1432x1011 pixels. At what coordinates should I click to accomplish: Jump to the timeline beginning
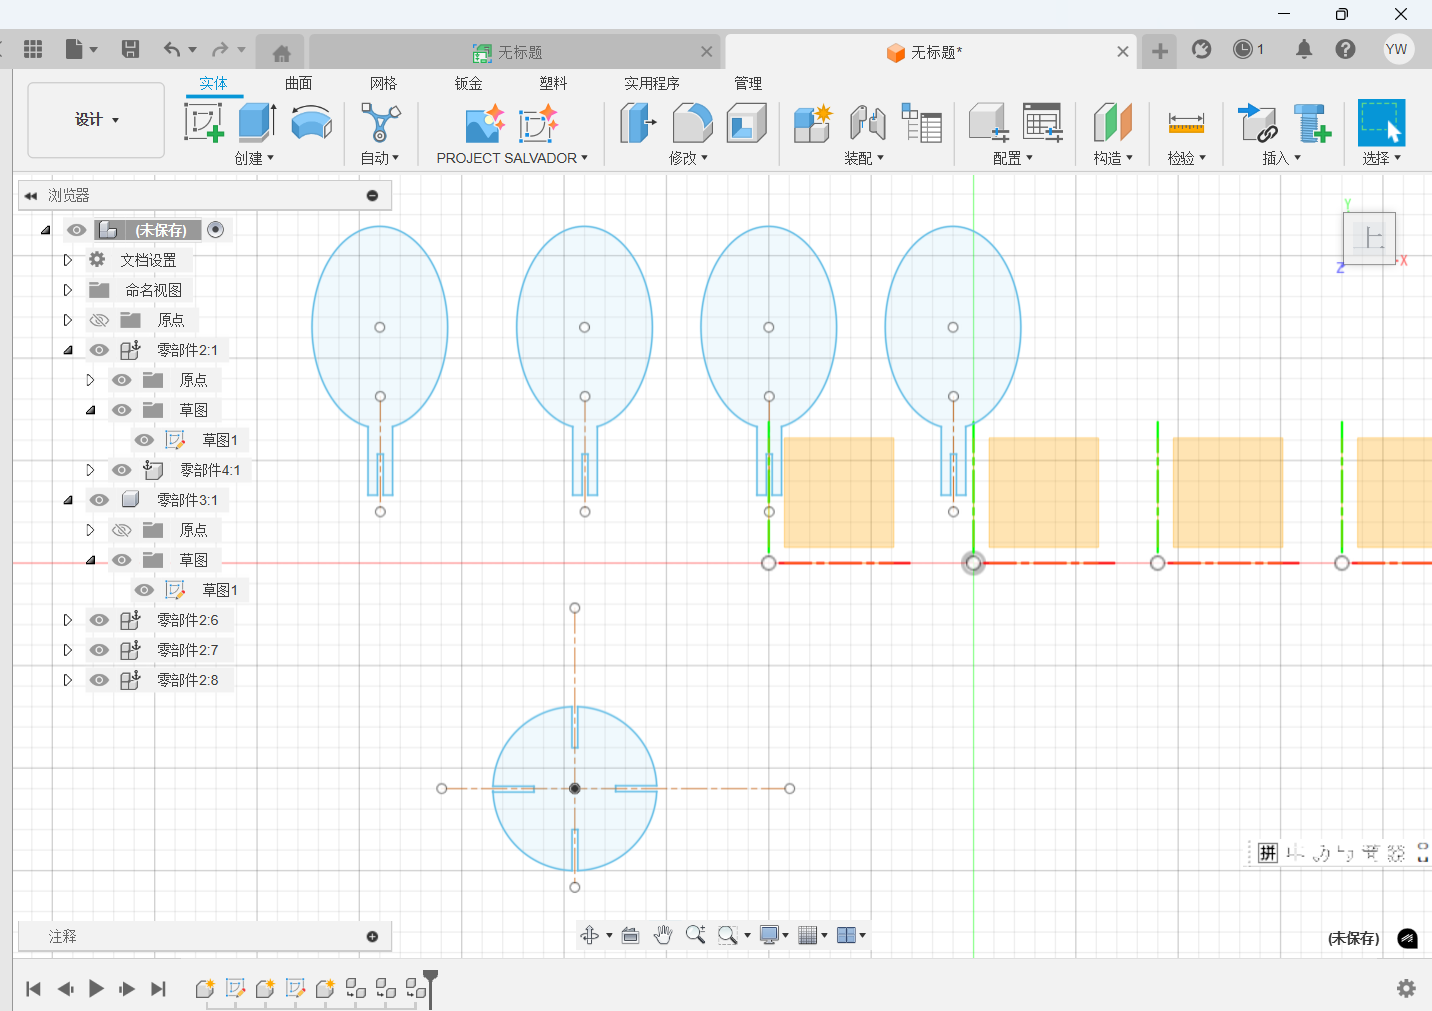coord(33,989)
